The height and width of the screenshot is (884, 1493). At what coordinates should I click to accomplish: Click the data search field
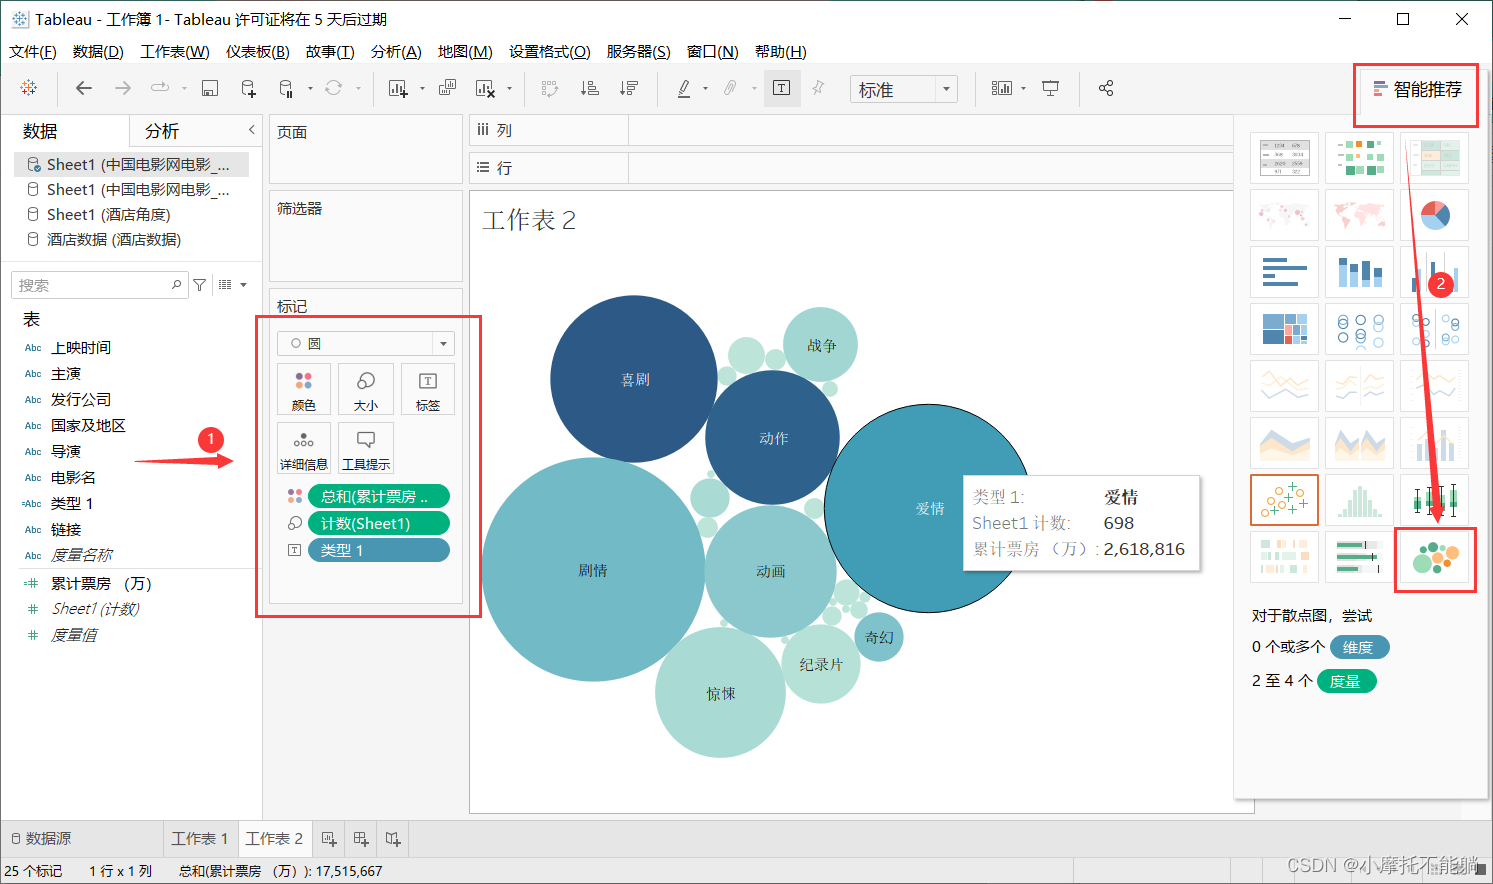(99, 285)
